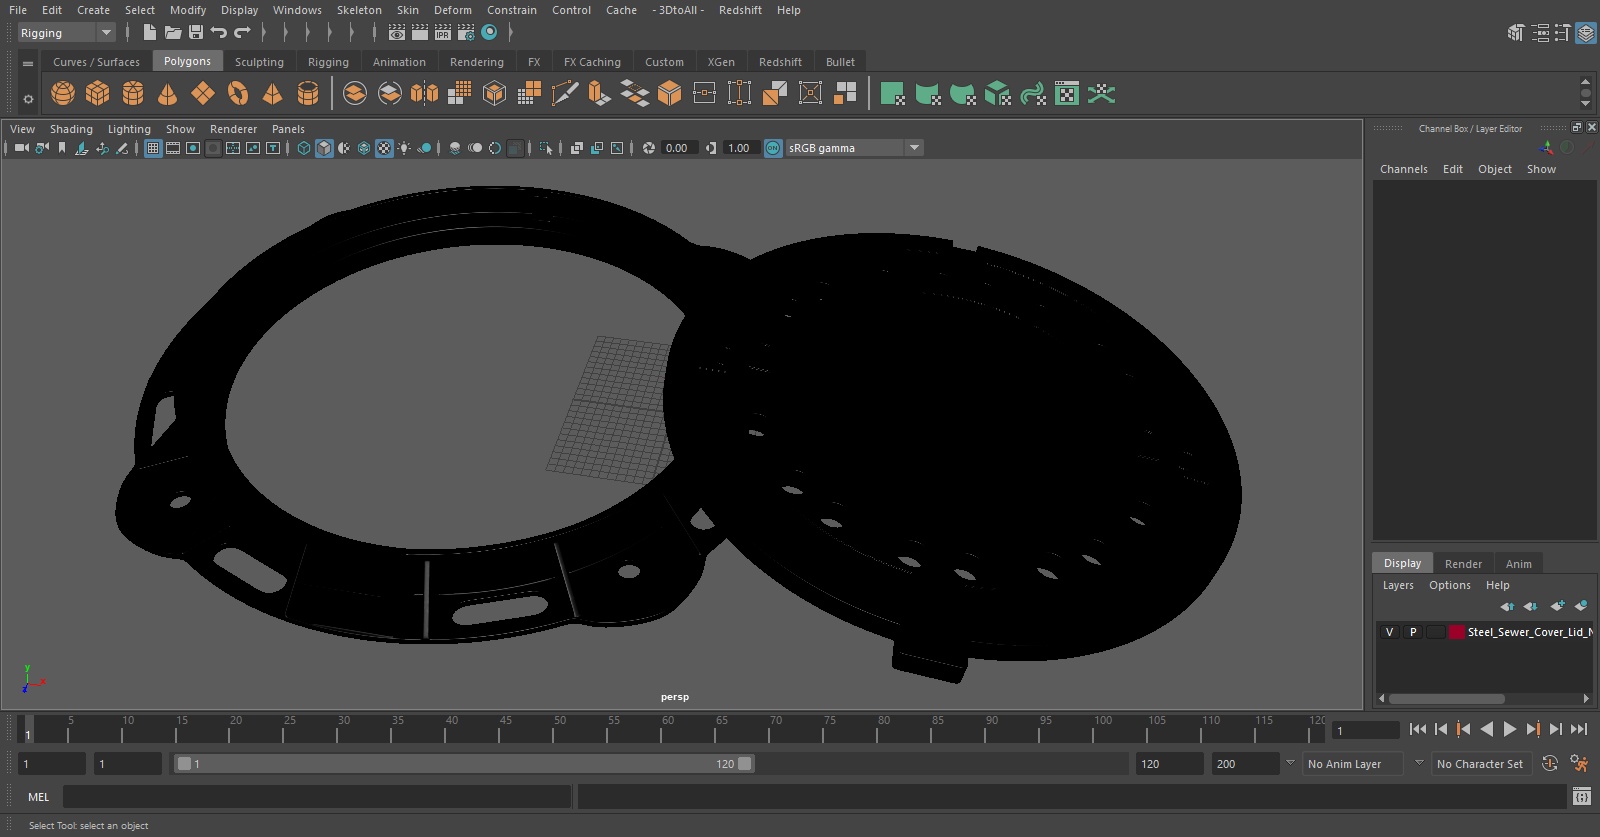Create a polygon cone from the shelf

click(168, 94)
